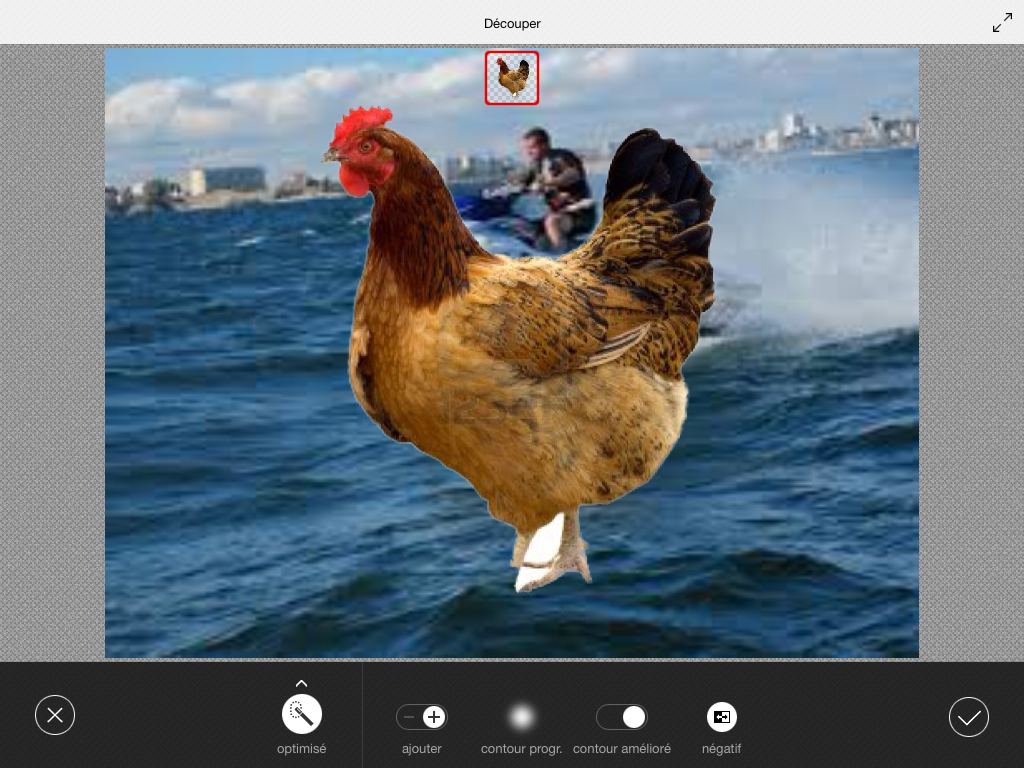Tap the négatif label
Image resolution: width=1024 pixels, height=768 pixels.
point(722,749)
